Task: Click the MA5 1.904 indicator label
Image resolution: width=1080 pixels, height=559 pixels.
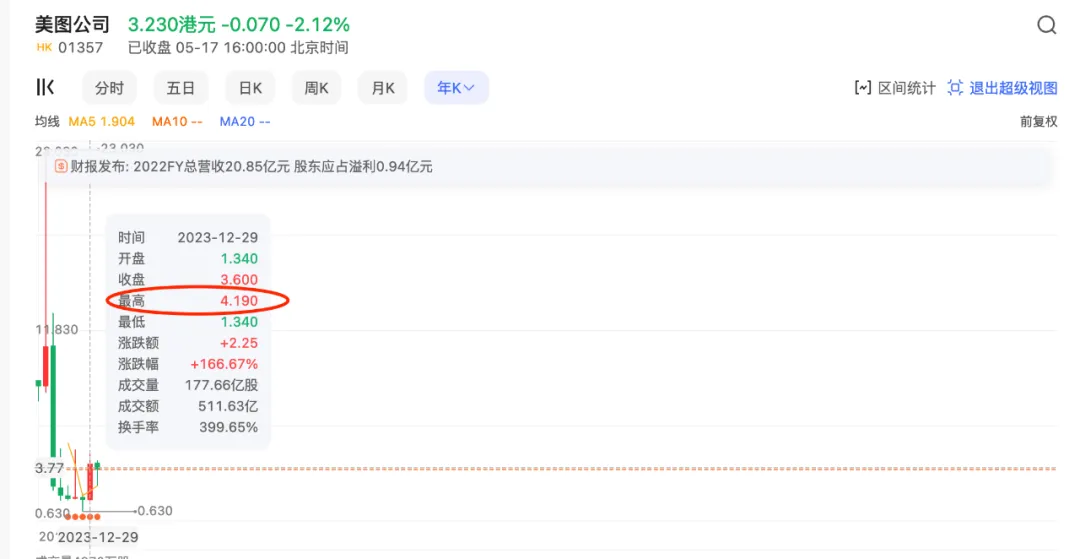Action: [102, 122]
